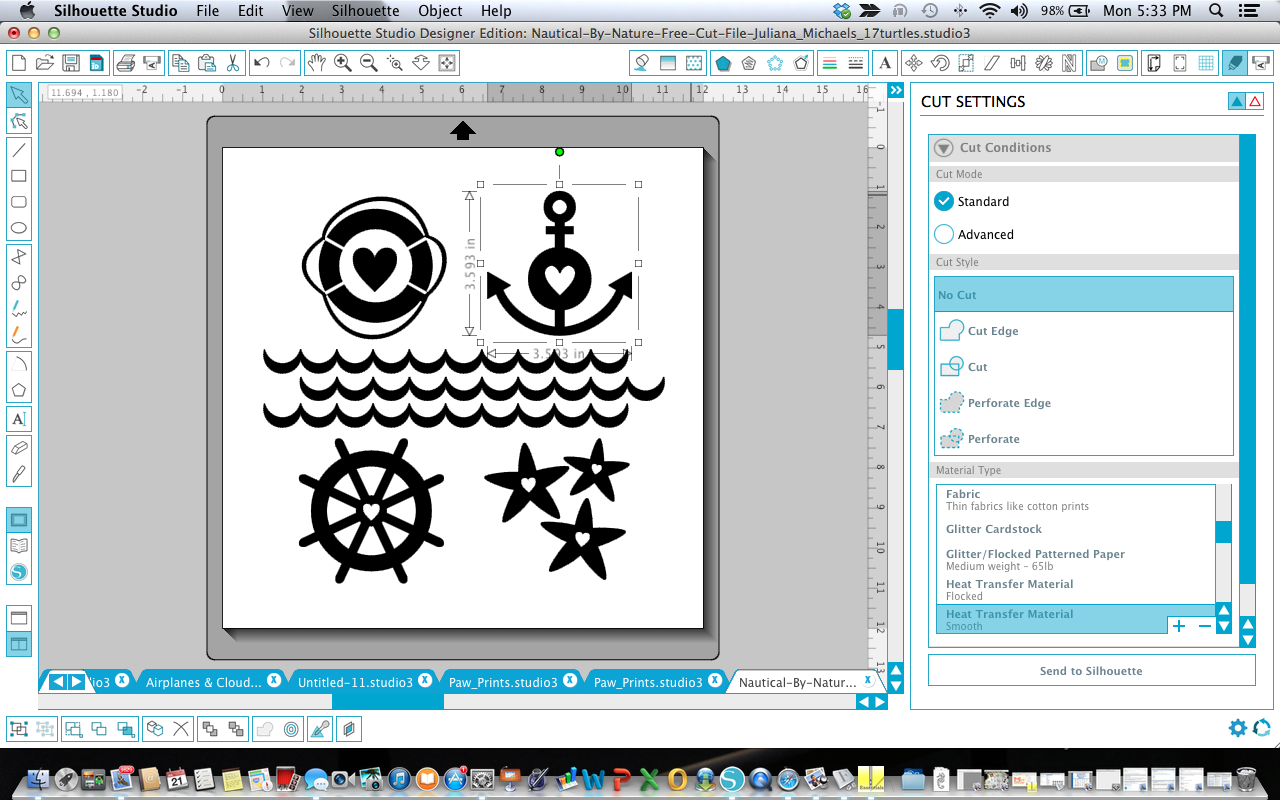Viewport: 1280px width, 800px height.
Task: Open the Move panel icon
Action: click(x=913, y=63)
